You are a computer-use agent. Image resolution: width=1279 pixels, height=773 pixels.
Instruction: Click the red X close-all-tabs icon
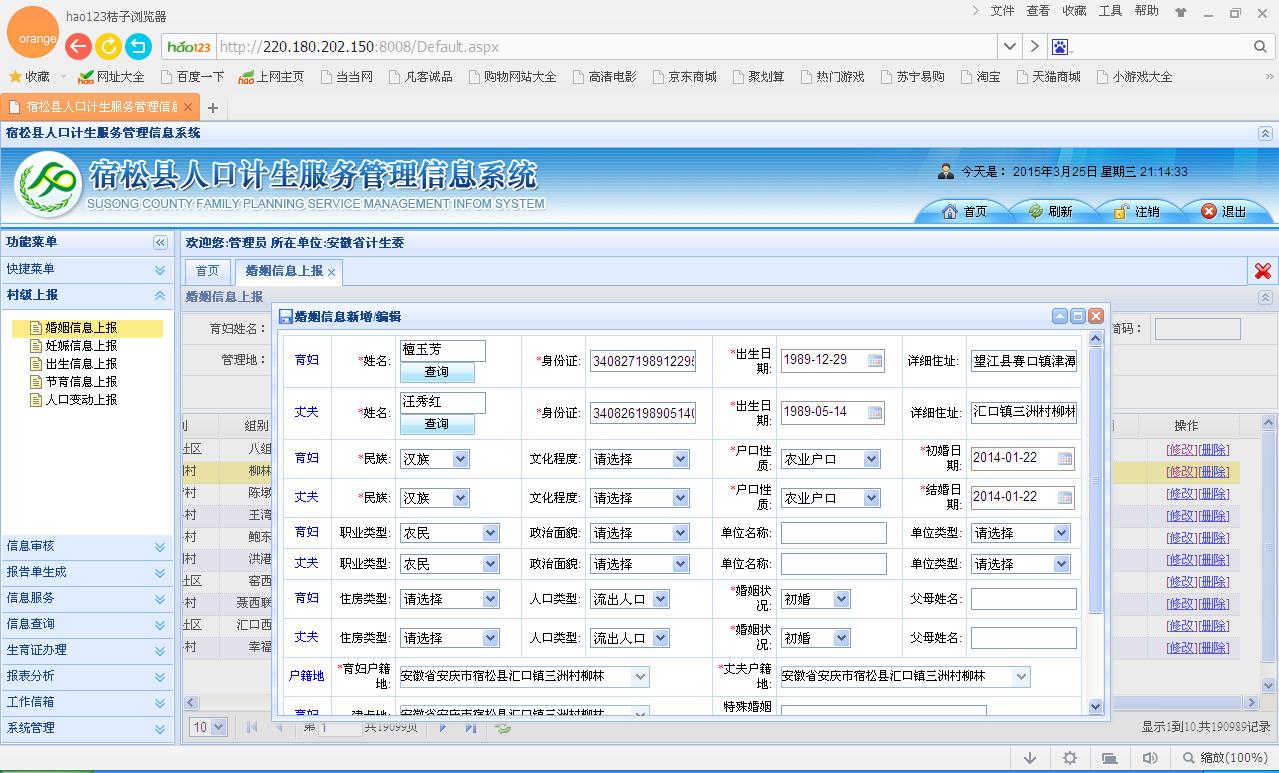pos(1263,270)
